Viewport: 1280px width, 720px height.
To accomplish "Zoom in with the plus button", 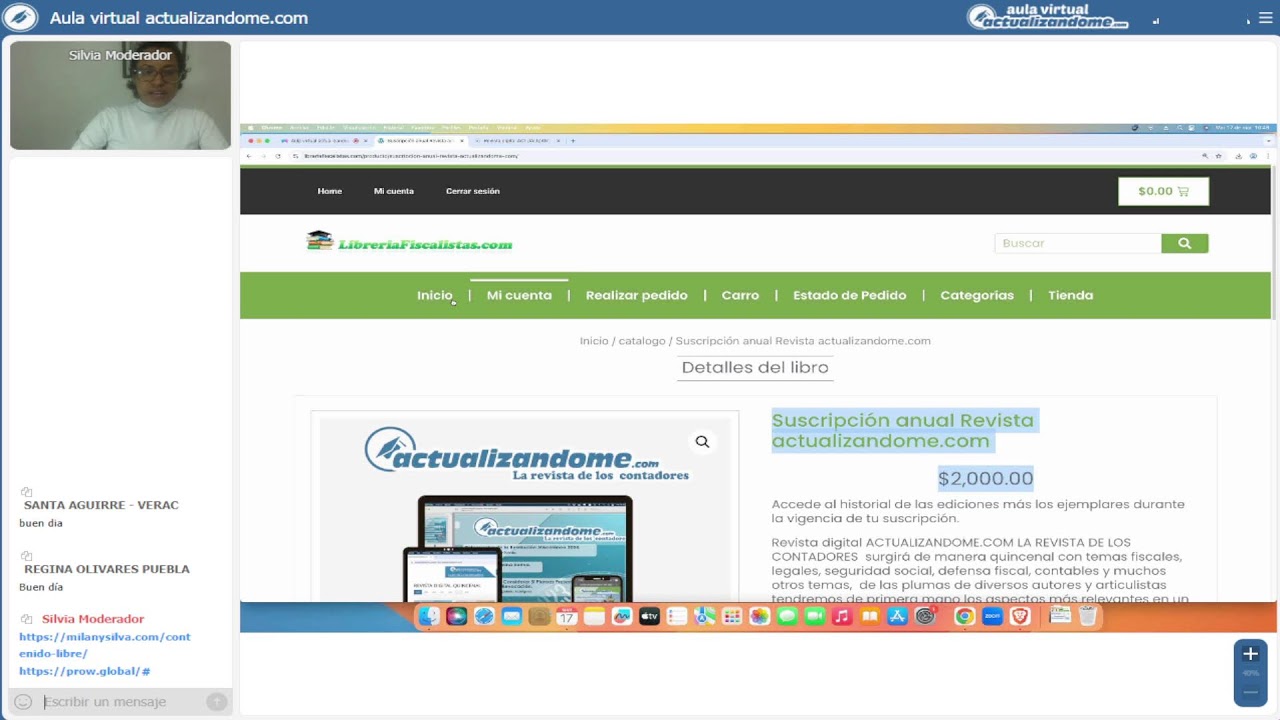I will point(1250,654).
